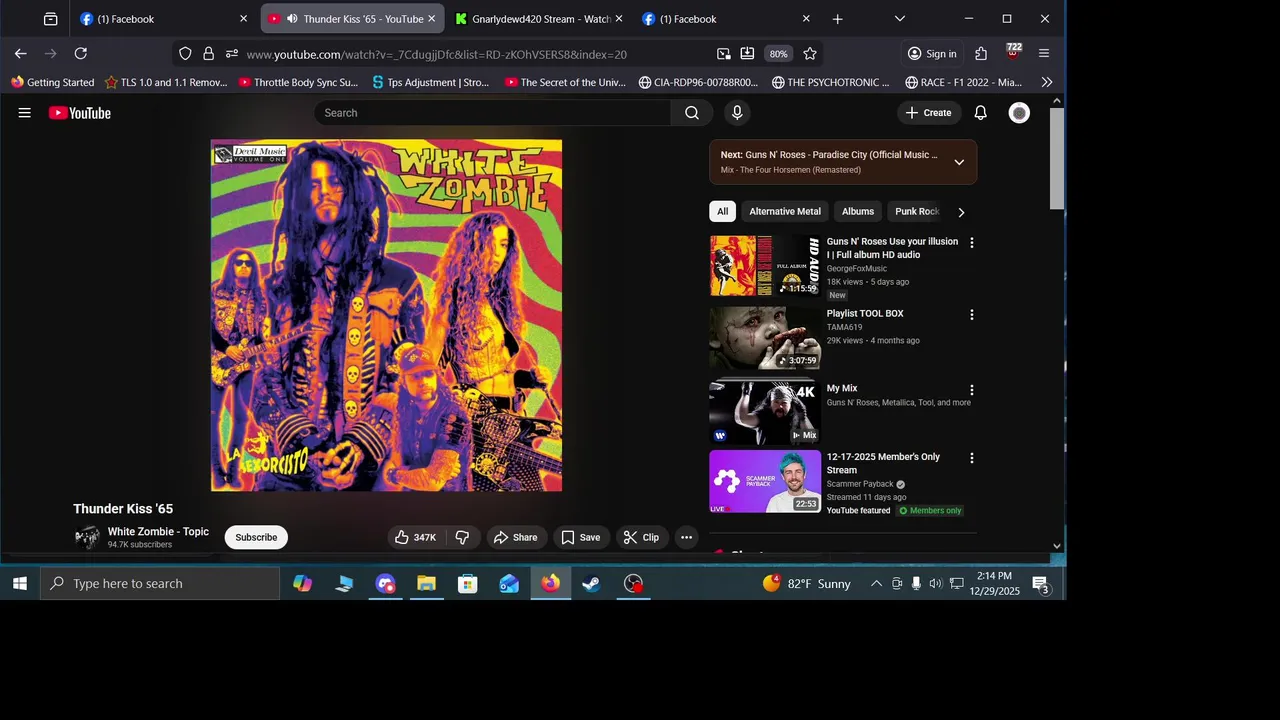Click the 80% zoom level indicator

coord(779,54)
